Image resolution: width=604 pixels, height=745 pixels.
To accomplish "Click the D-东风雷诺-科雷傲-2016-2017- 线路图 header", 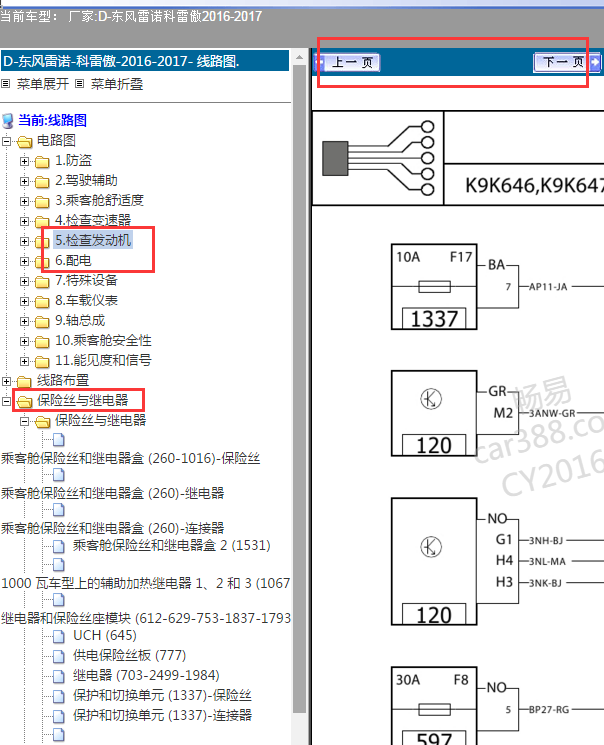I will click(144, 61).
